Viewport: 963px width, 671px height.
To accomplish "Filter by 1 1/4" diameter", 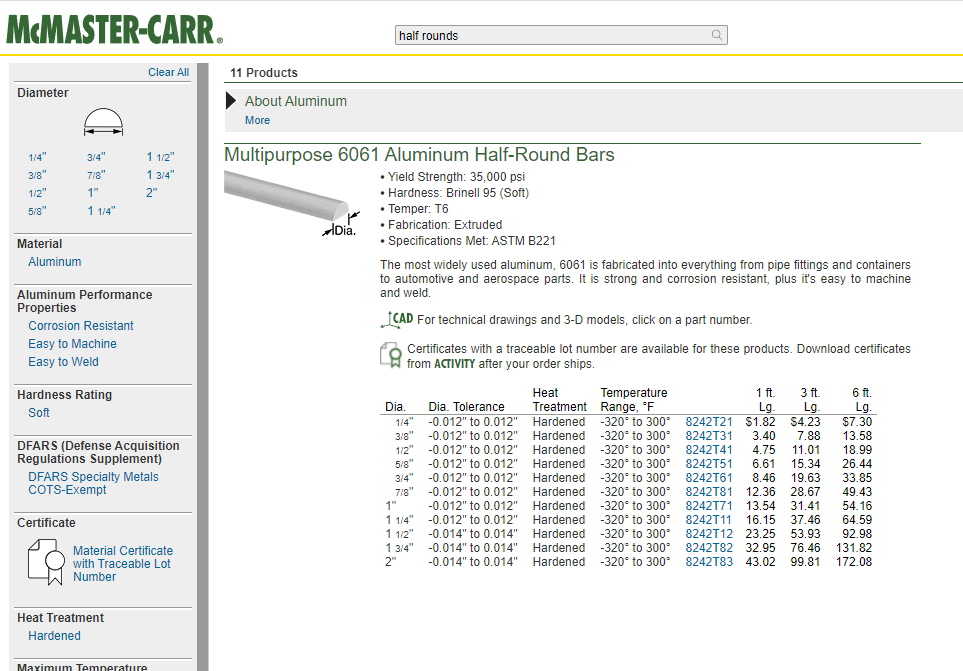I will pyautogui.click(x=101, y=211).
